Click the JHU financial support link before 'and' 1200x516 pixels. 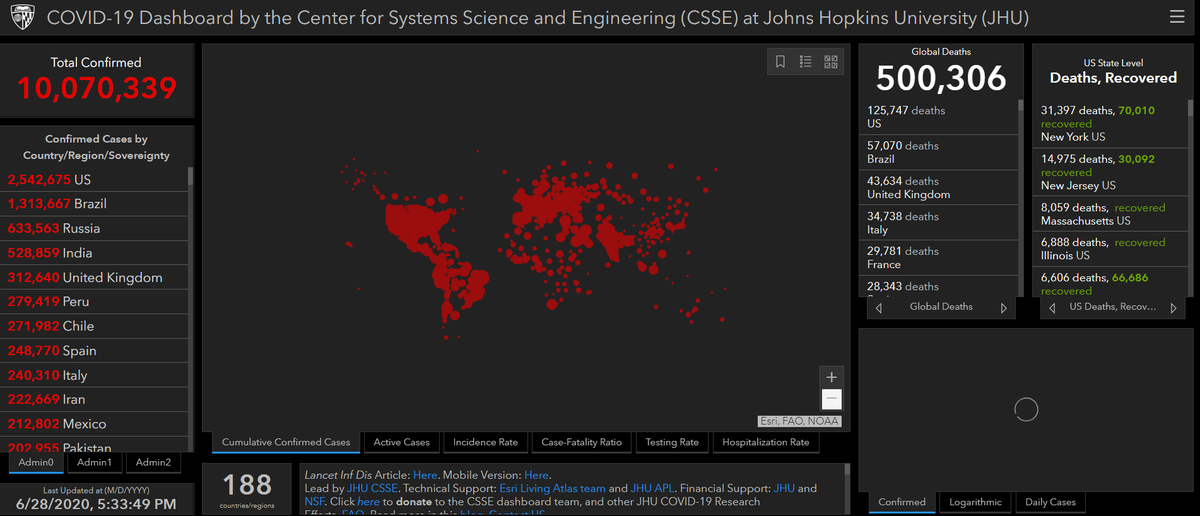tap(784, 488)
